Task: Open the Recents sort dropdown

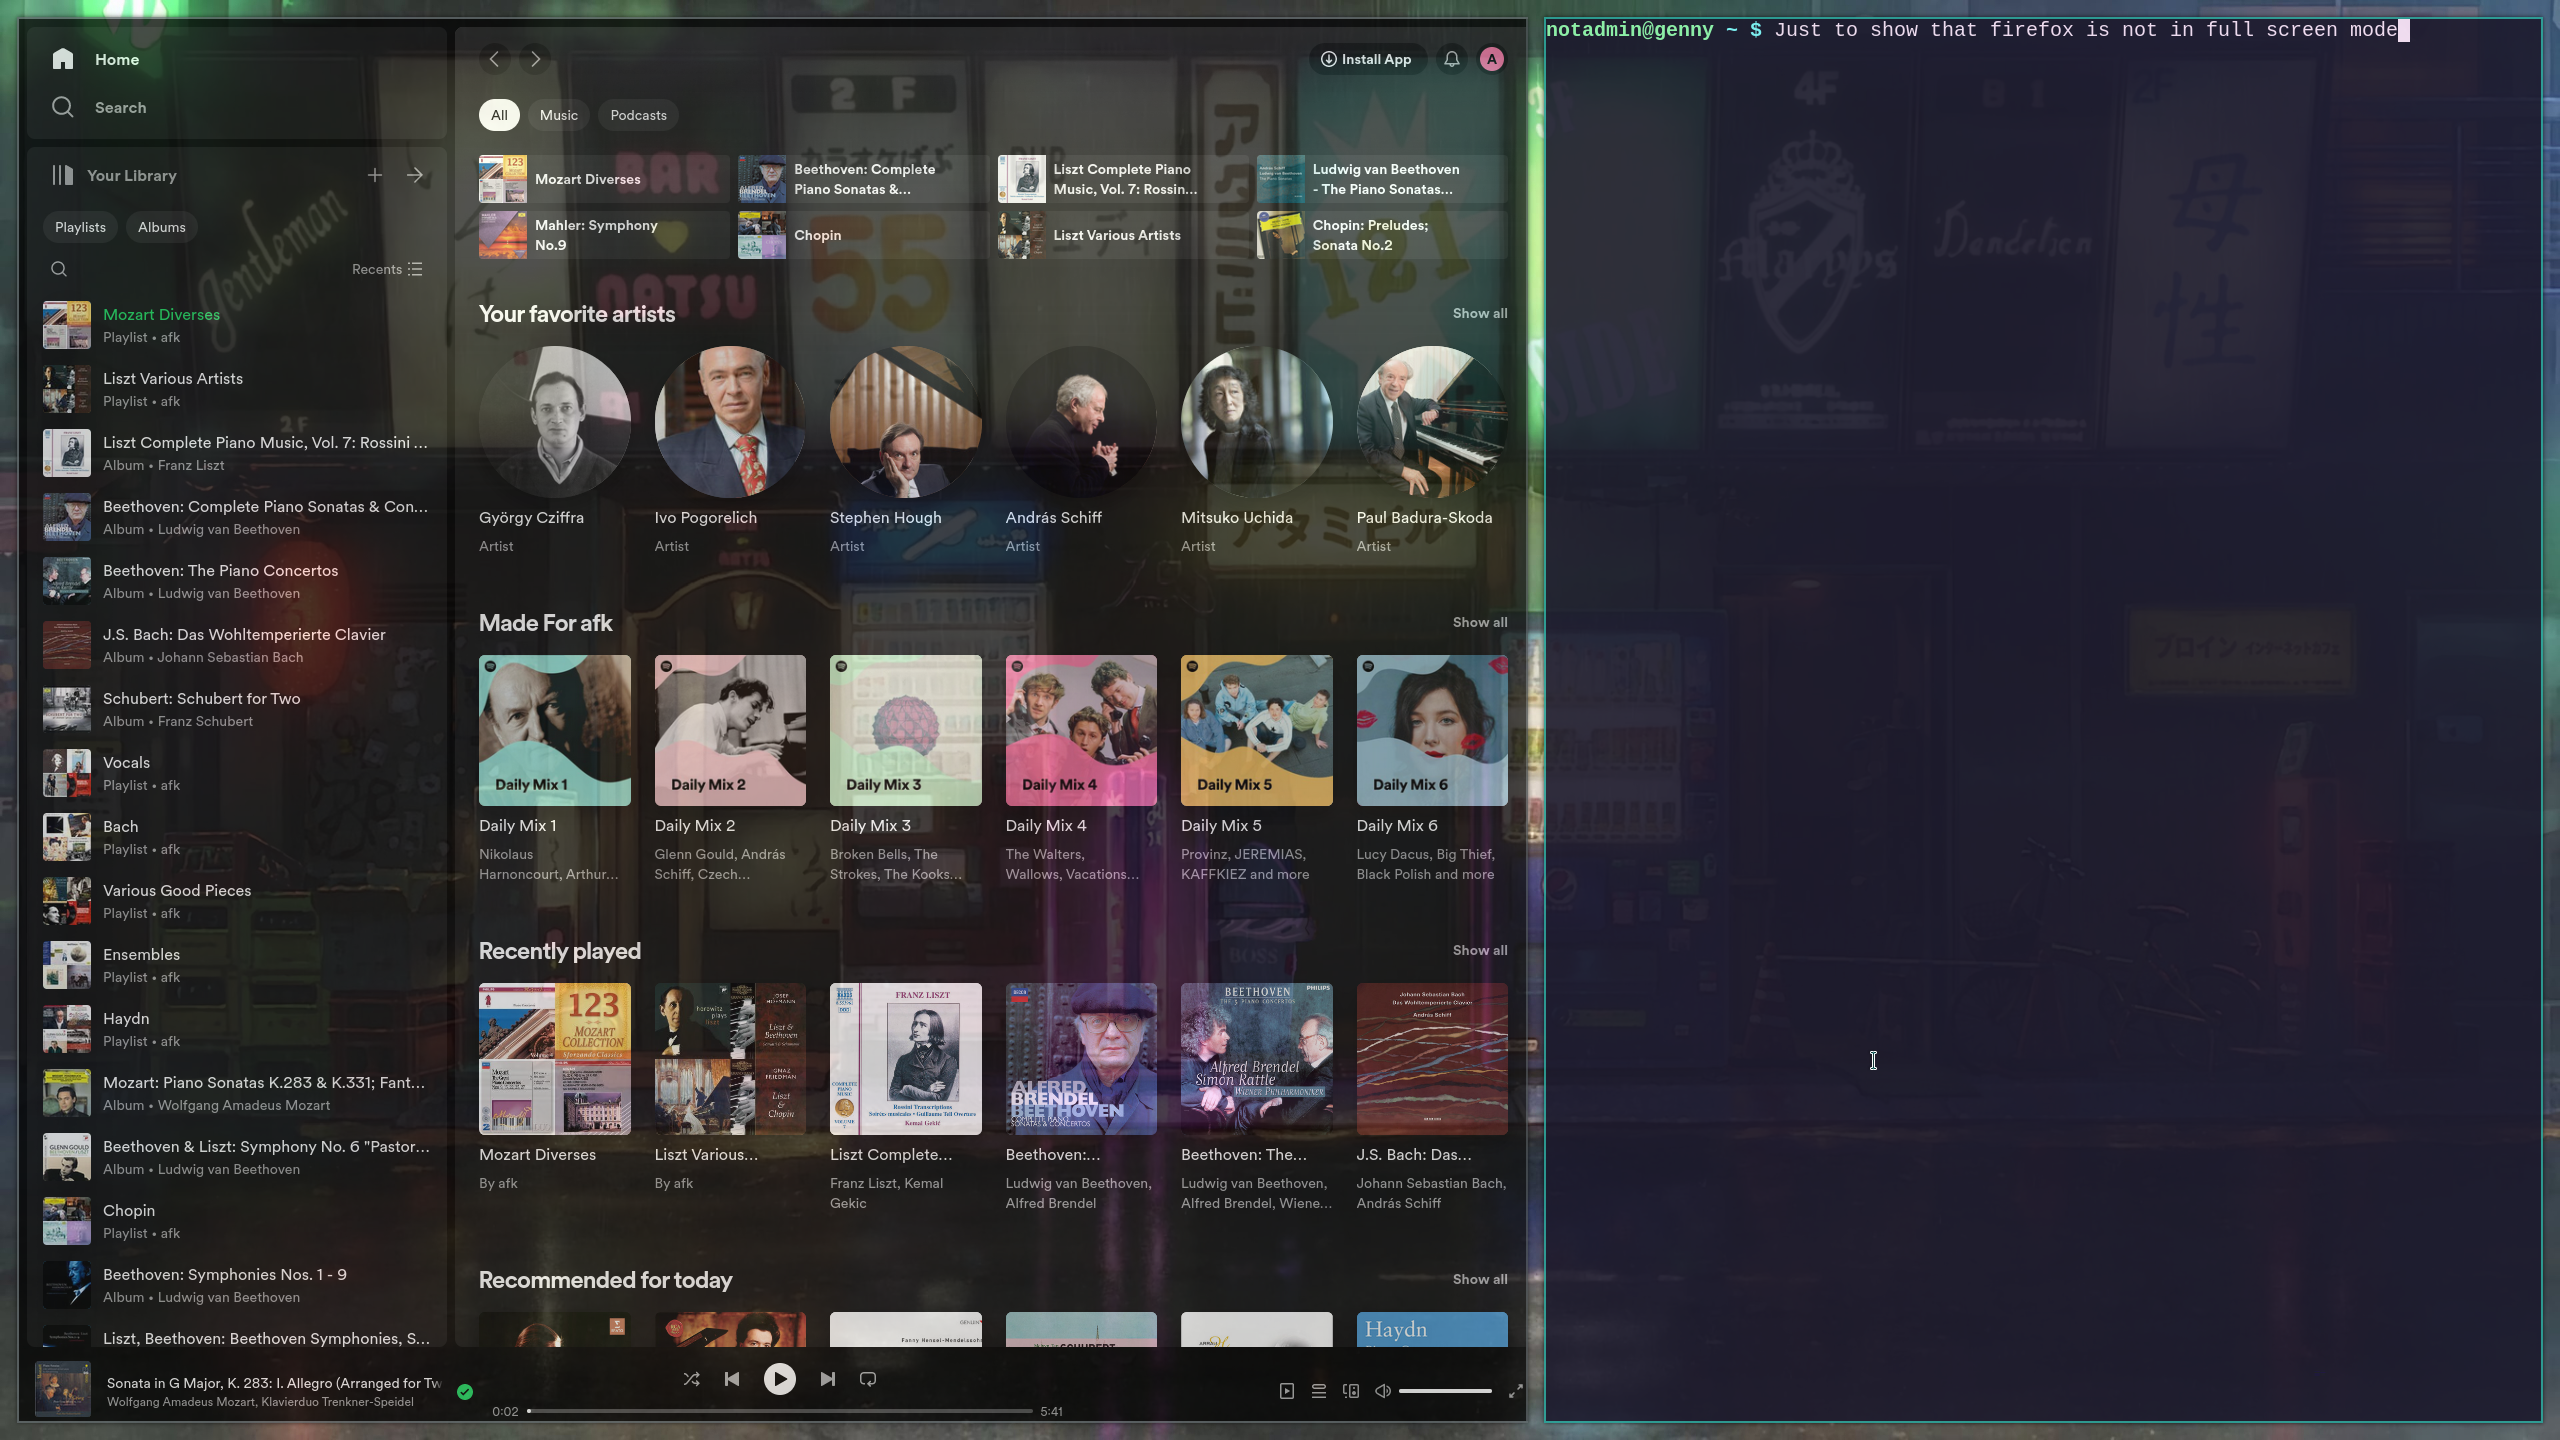Action: pyautogui.click(x=387, y=269)
